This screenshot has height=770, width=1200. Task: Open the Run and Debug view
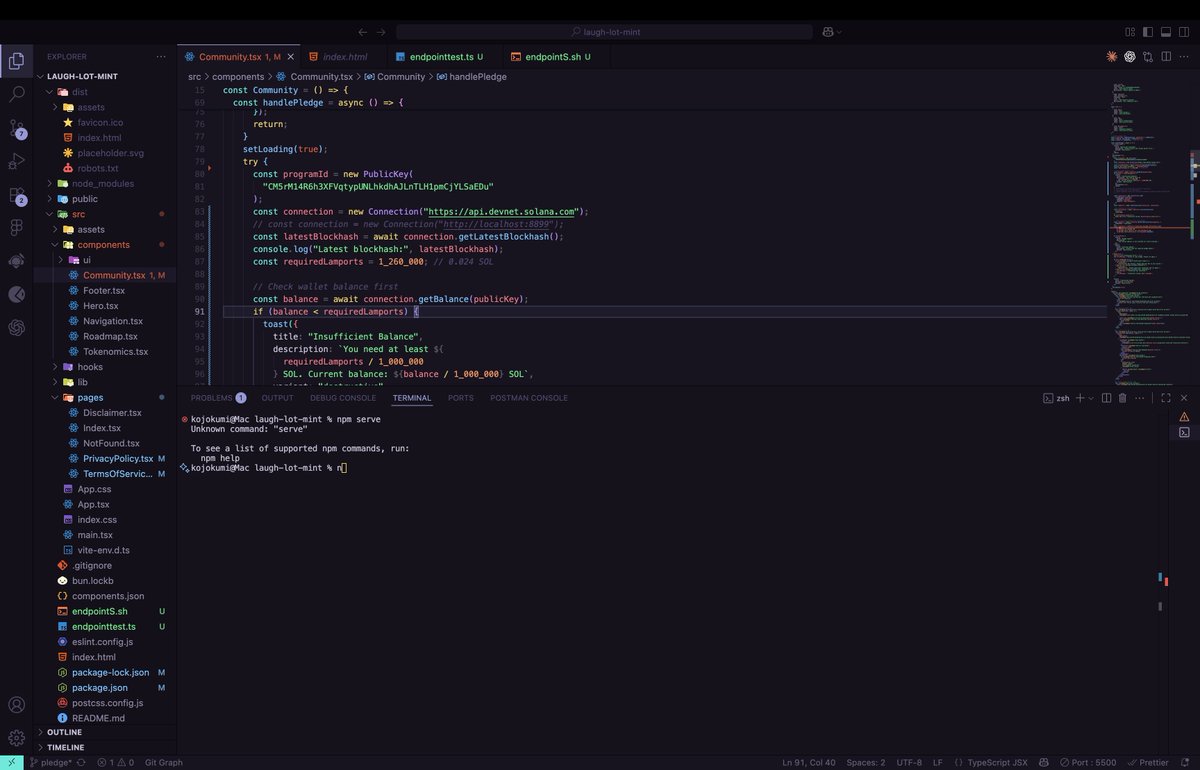click(x=16, y=160)
